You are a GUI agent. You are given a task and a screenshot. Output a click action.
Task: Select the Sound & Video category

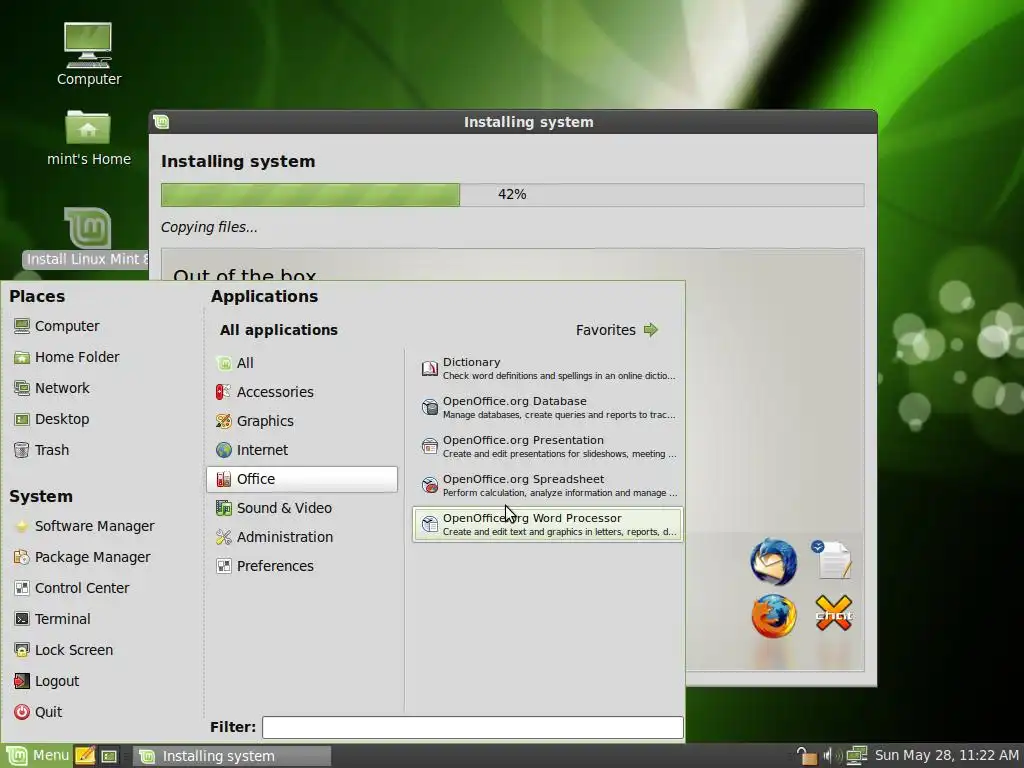click(302, 508)
